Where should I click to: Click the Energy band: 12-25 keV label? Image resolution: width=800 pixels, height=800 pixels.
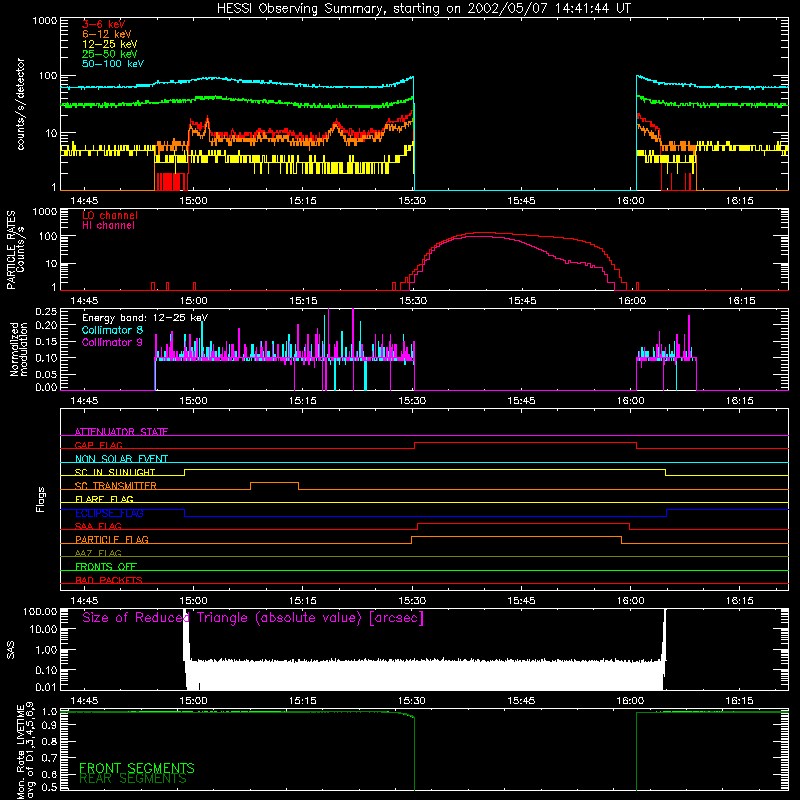[145, 318]
